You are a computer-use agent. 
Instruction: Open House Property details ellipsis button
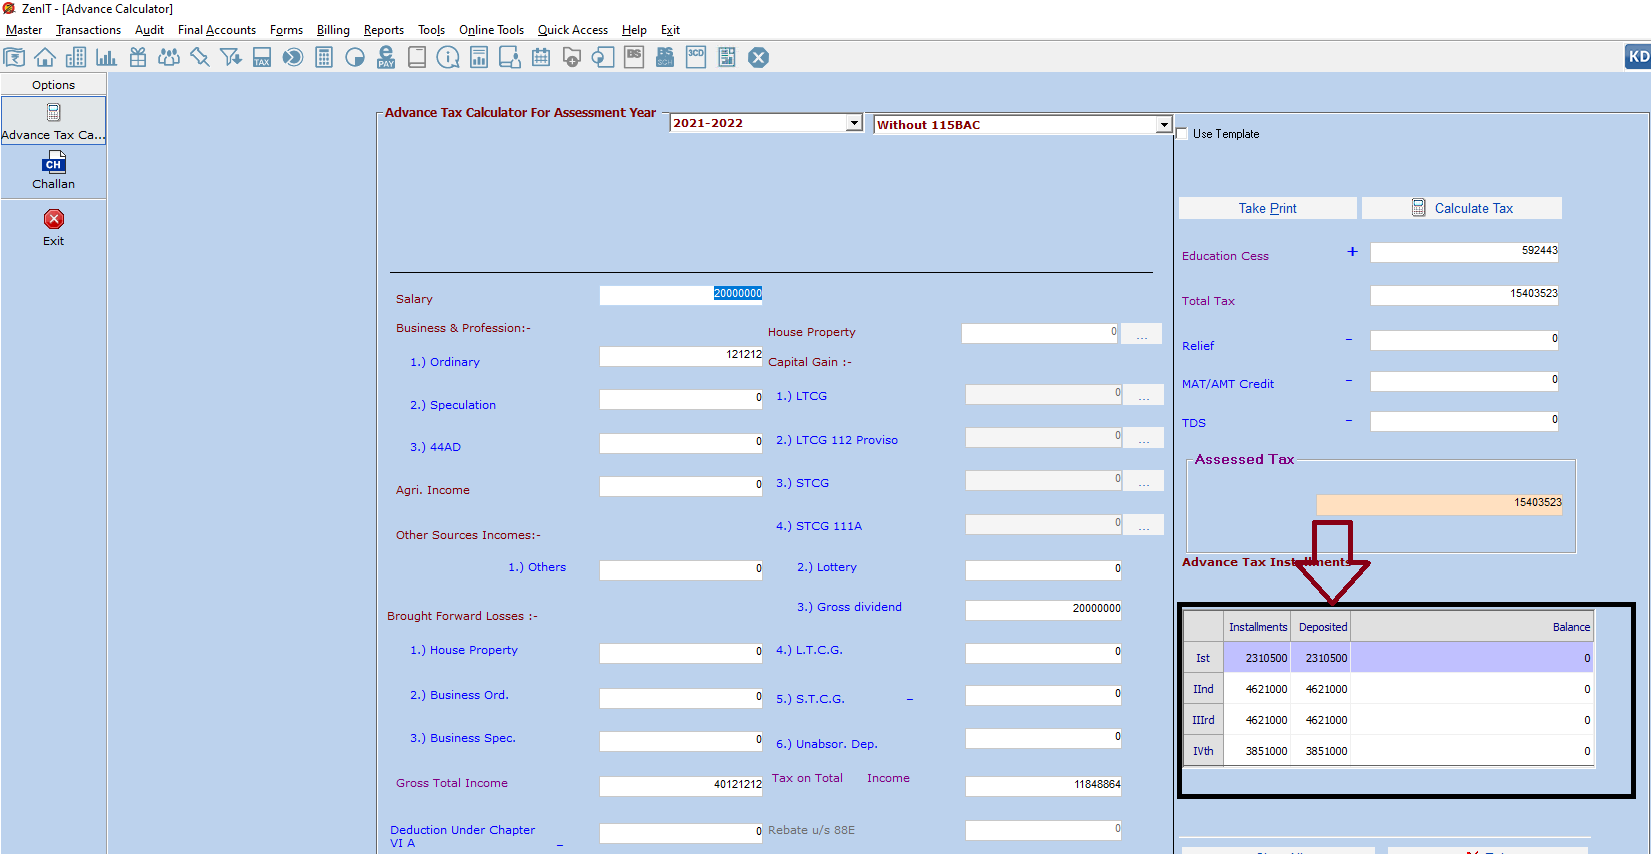pos(1141,333)
